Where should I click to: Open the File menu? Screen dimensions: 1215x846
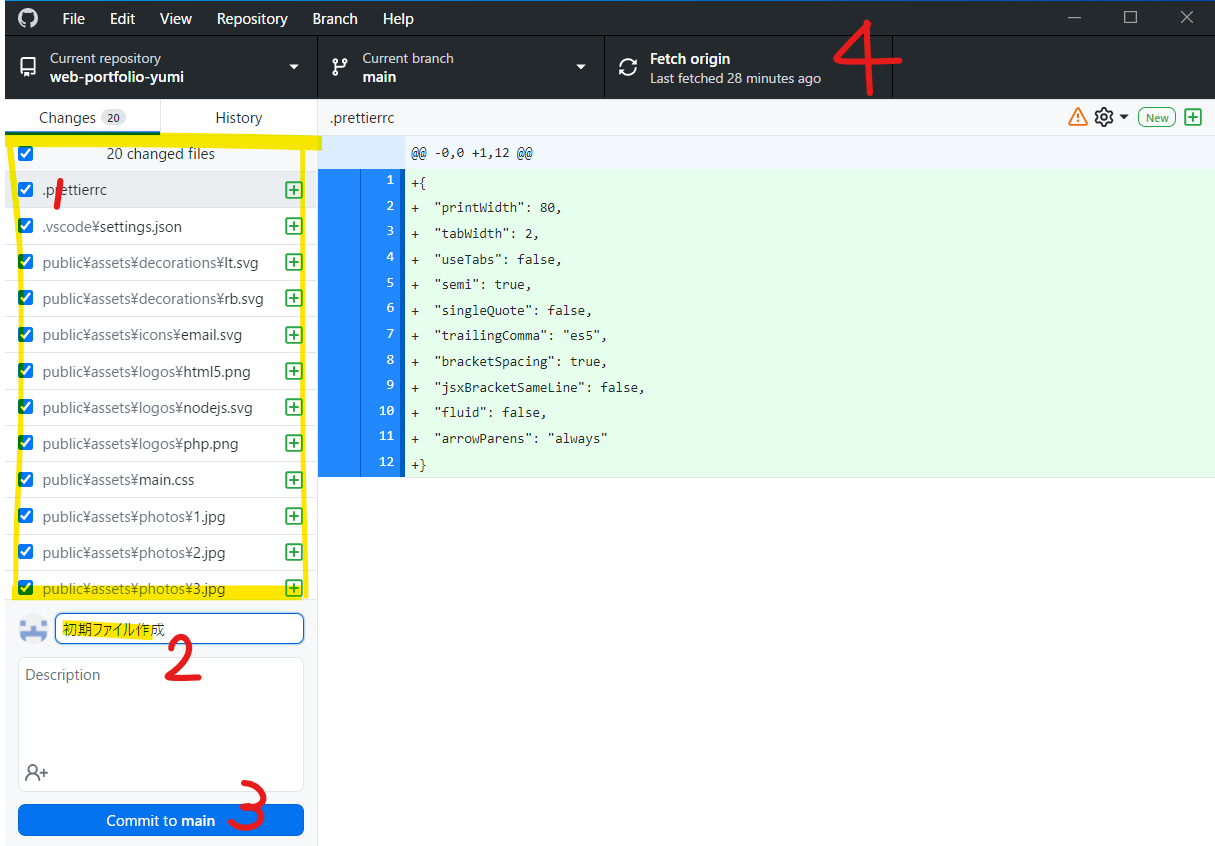pos(73,18)
